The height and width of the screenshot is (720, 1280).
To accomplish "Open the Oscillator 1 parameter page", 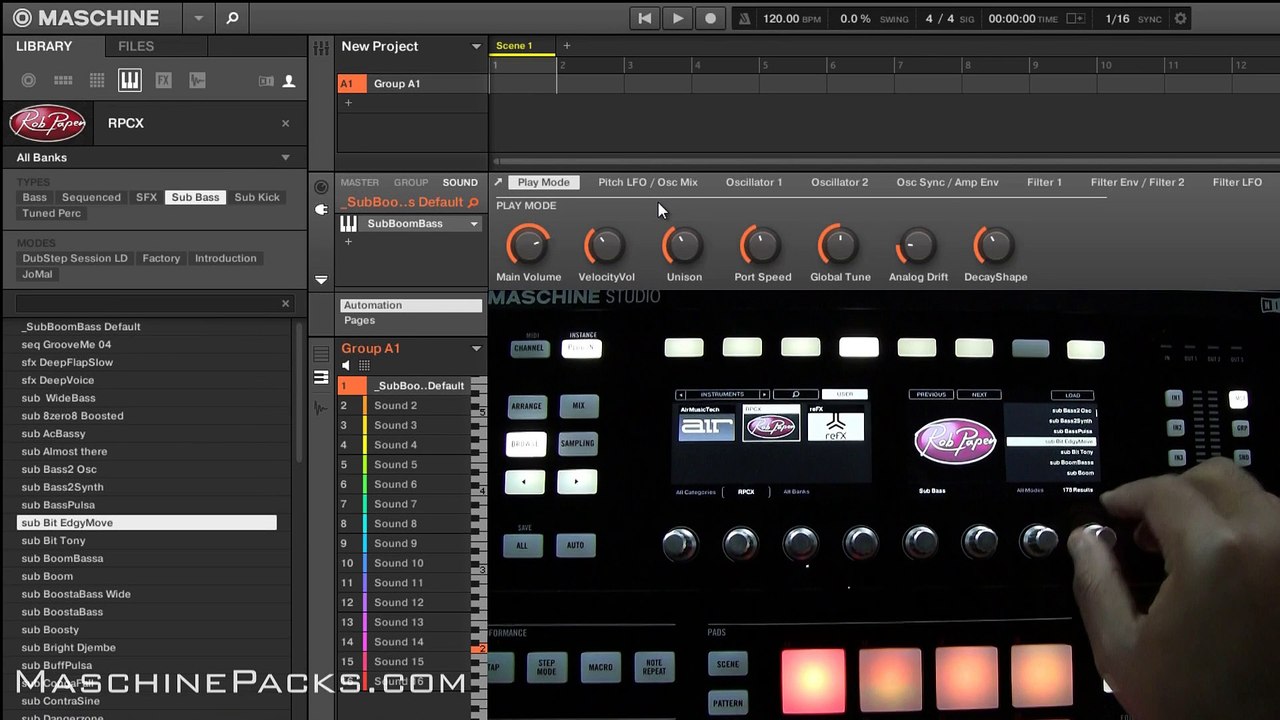I will tap(754, 182).
